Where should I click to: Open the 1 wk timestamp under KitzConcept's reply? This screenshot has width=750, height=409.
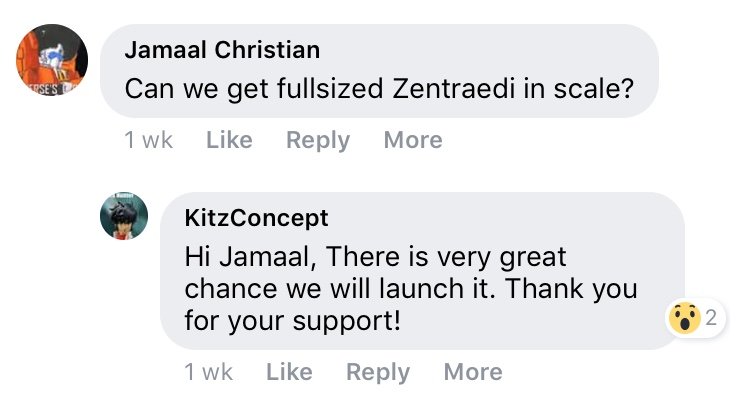point(209,372)
